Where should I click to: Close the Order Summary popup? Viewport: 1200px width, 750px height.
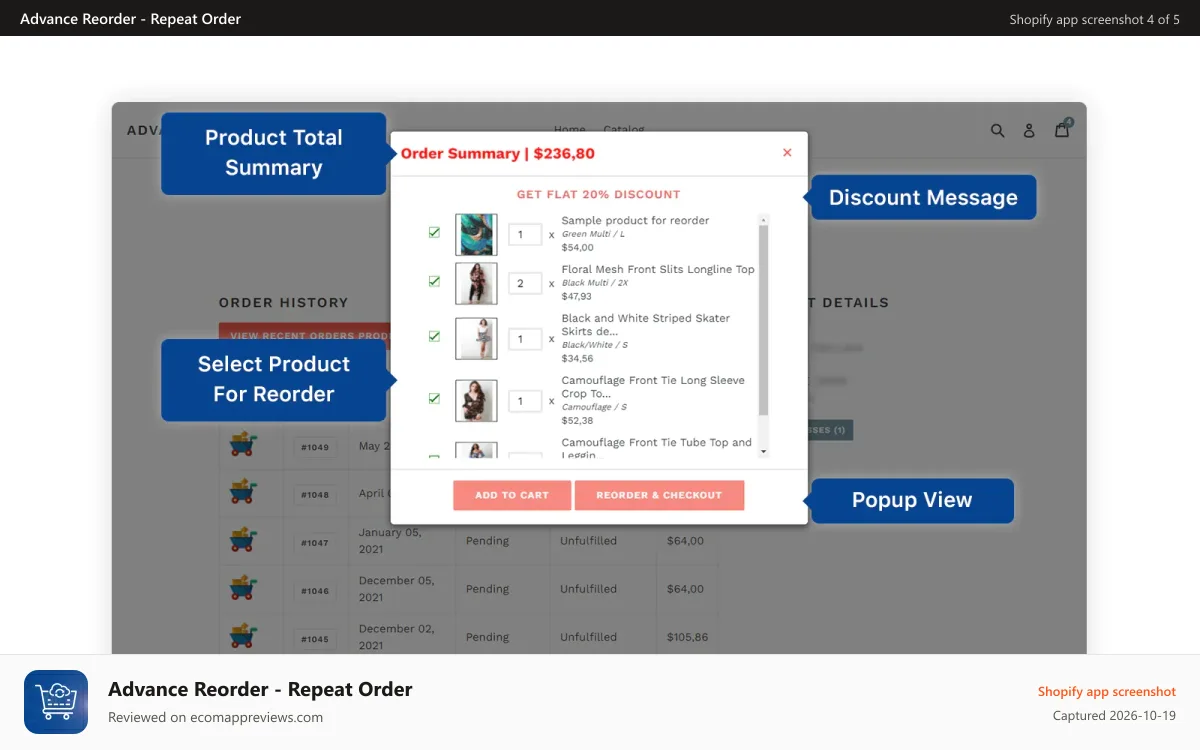click(787, 153)
